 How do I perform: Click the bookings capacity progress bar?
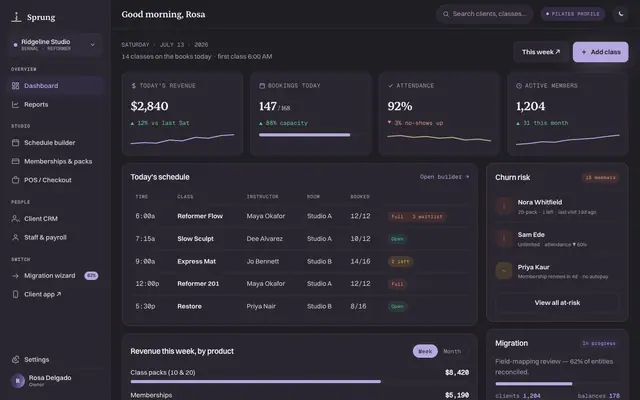[311, 135]
